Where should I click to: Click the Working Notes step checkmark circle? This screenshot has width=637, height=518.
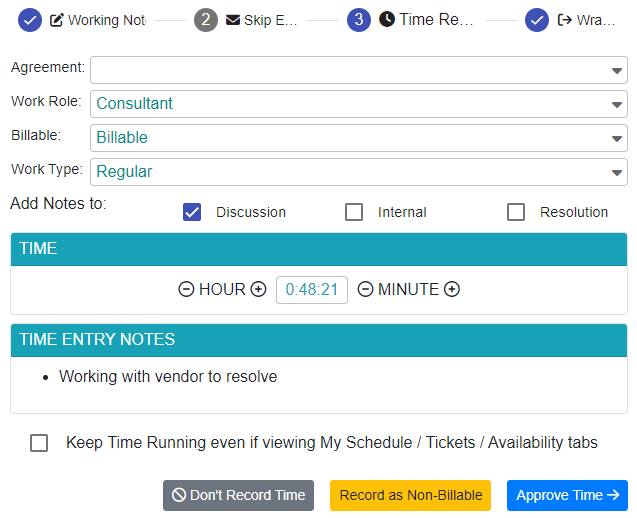tap(30, 20)
